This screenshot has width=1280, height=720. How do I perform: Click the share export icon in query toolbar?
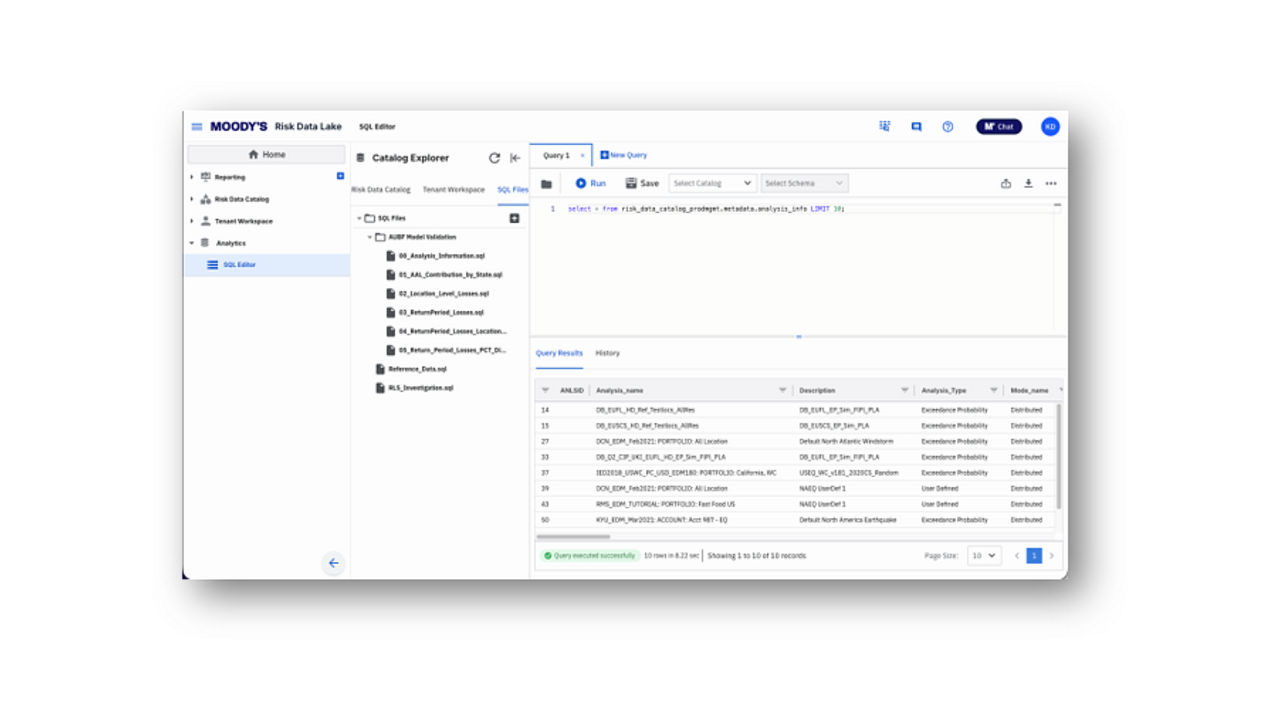pos(1006,184)
